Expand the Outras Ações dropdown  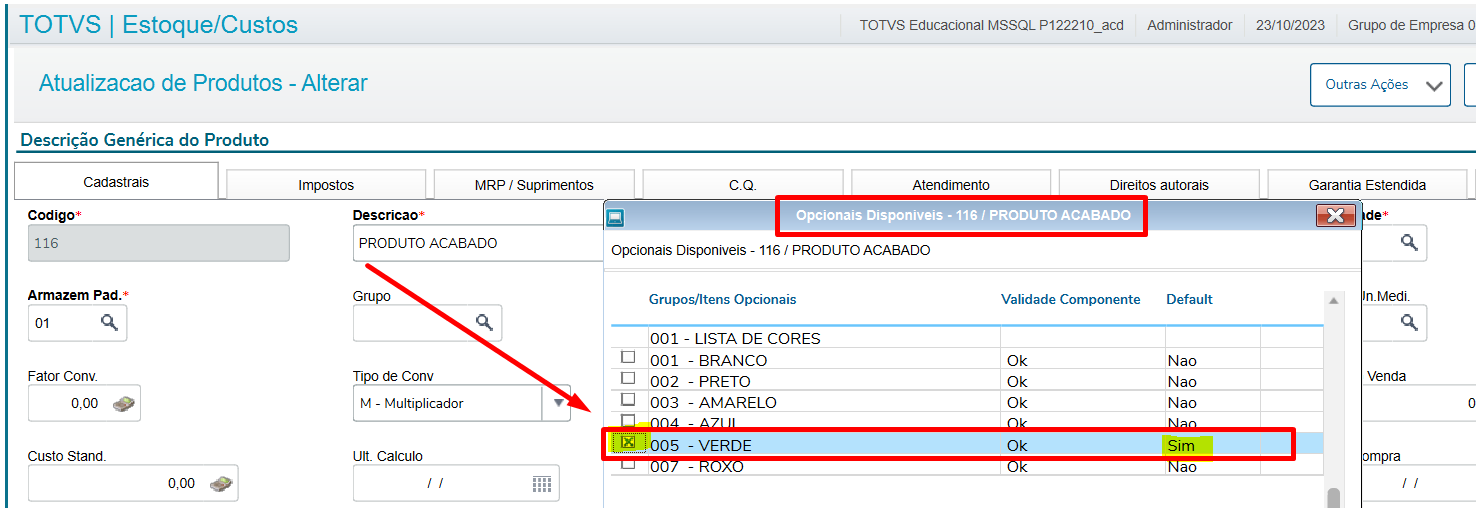(1380, 85)
